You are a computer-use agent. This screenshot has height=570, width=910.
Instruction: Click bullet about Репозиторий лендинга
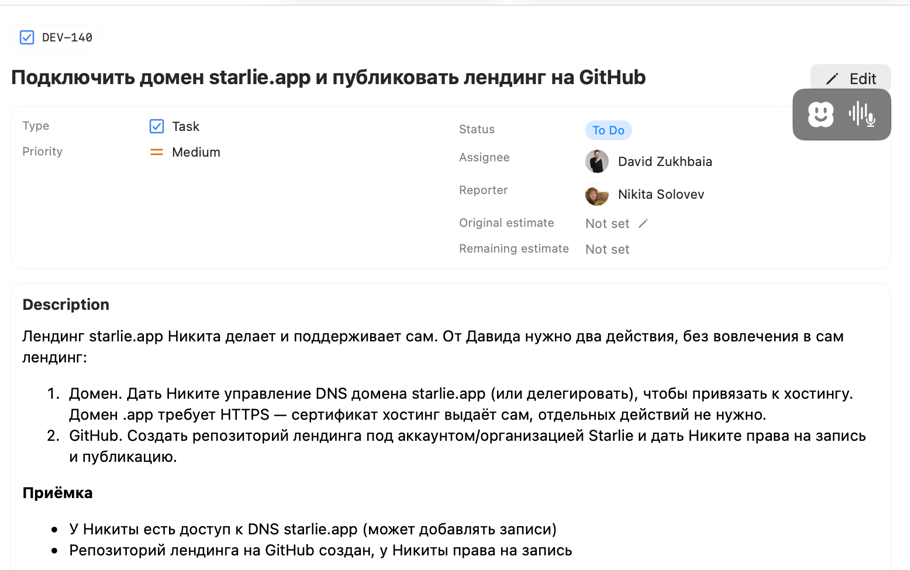(x=320, y=550)
